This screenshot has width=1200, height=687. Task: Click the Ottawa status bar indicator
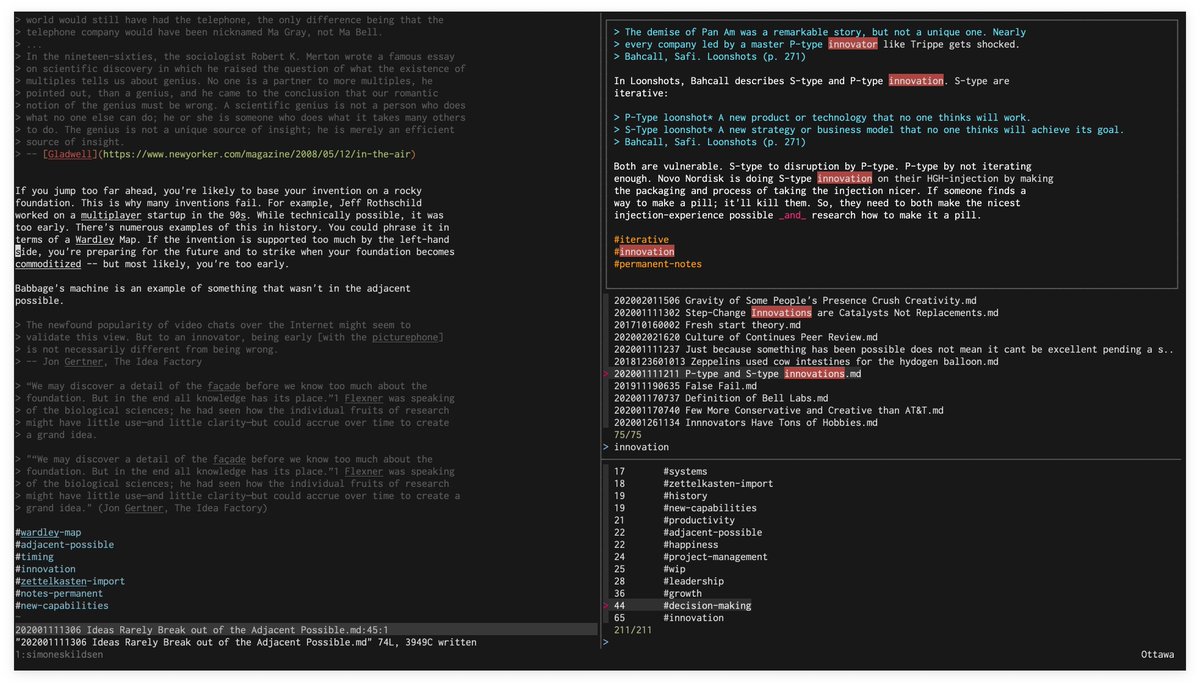tap(1156, 654)
